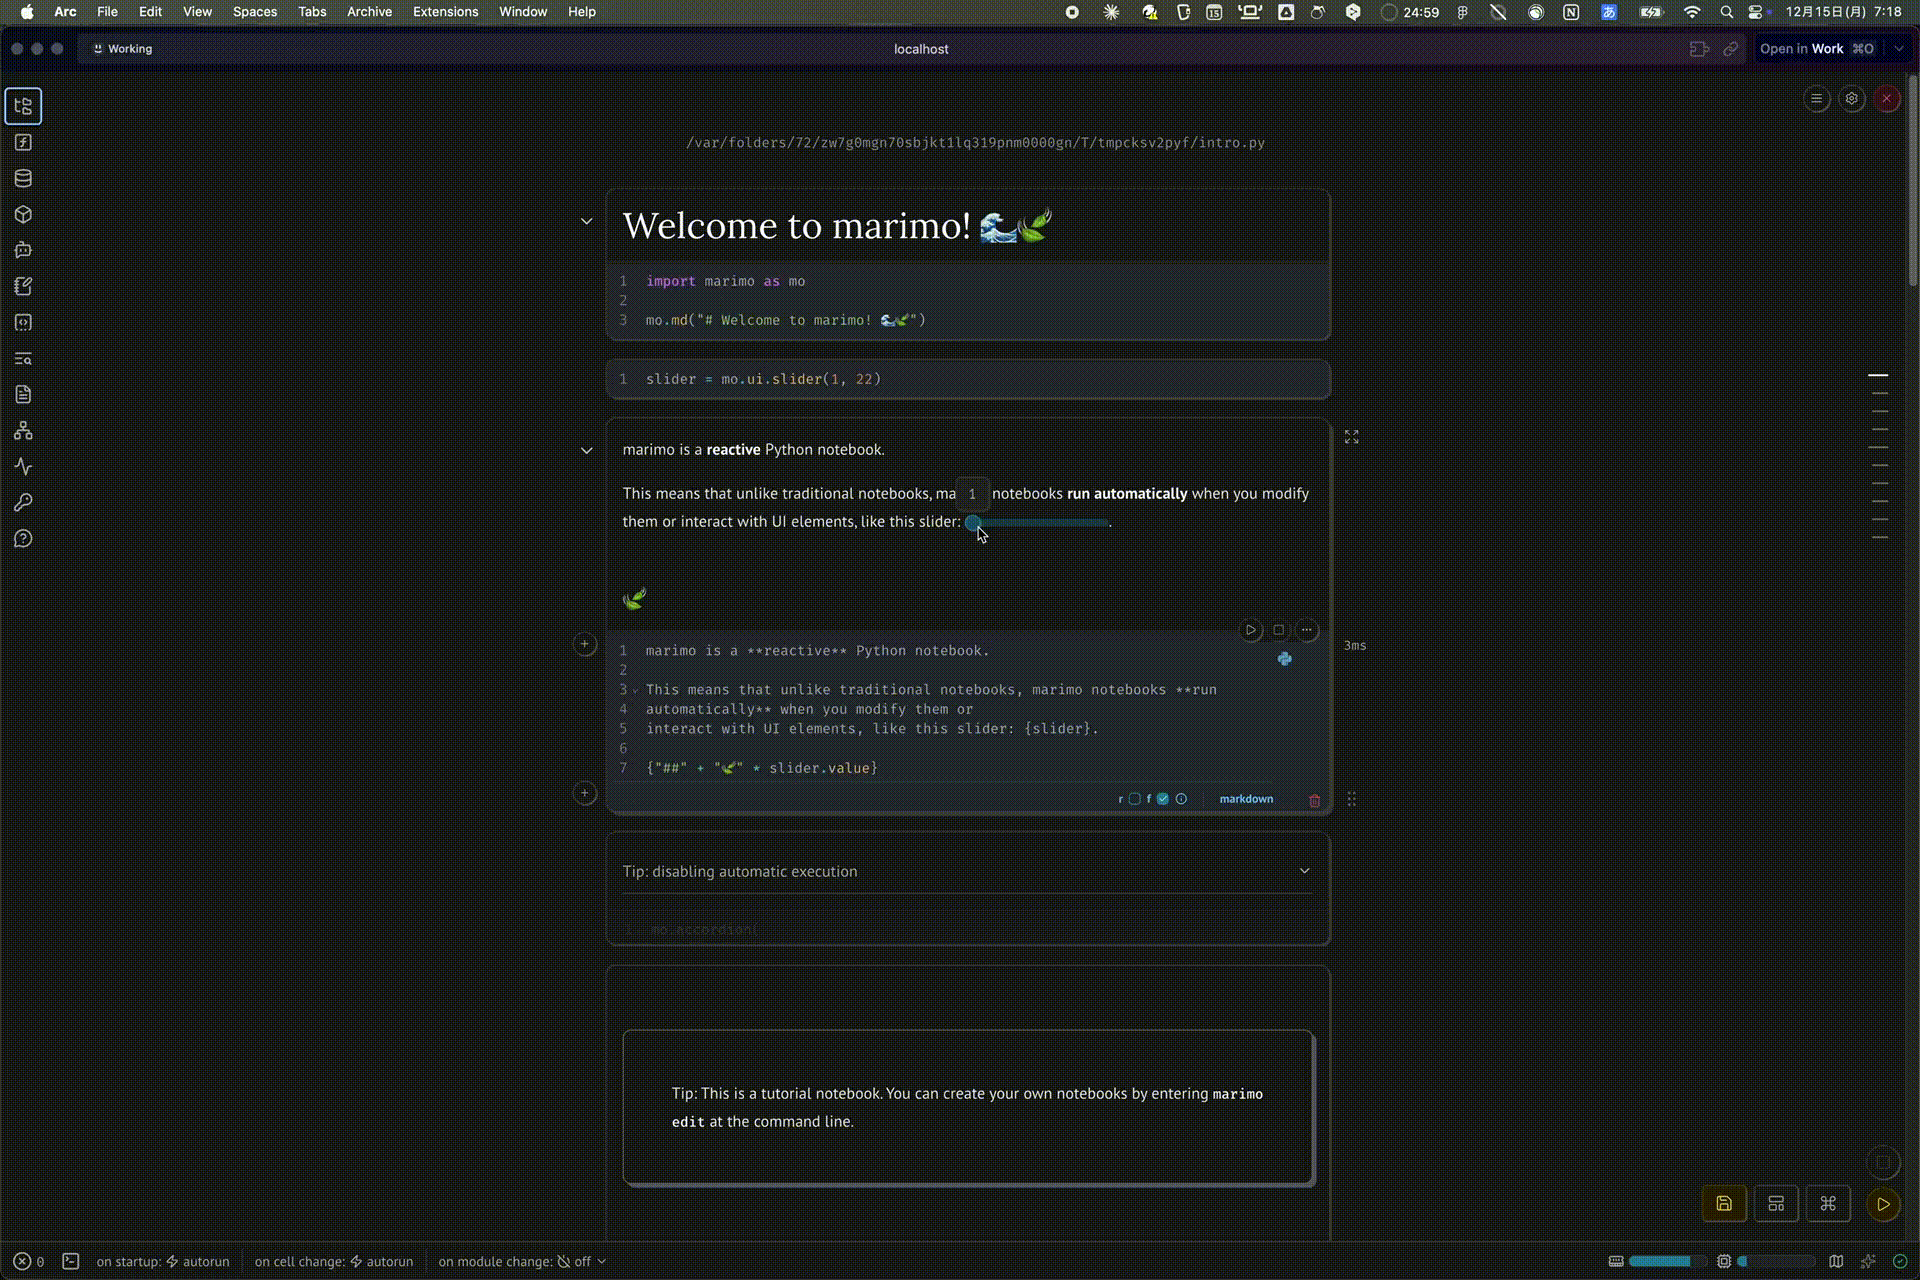Open the packages panel icon
Screen dimensions: 1920x1280
tap(23, 214)
